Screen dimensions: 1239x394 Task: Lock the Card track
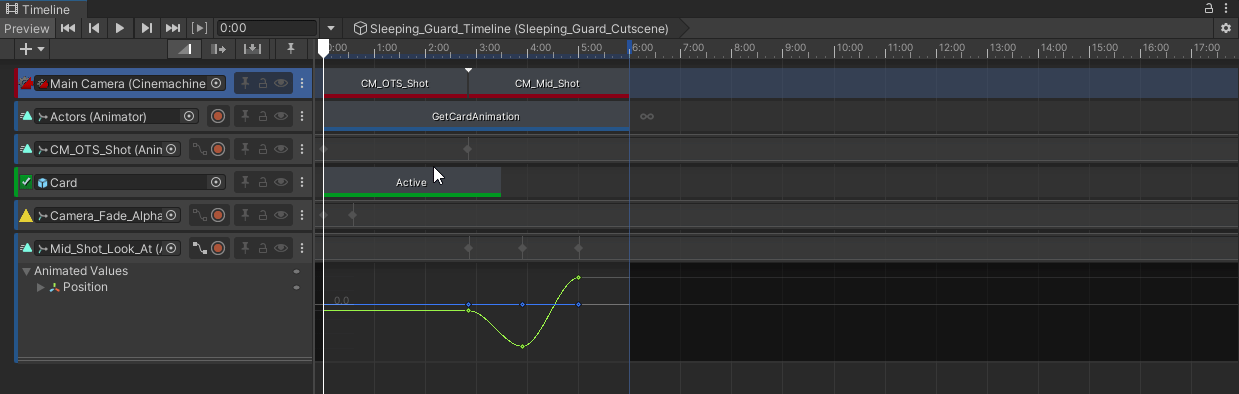point(262,183)
